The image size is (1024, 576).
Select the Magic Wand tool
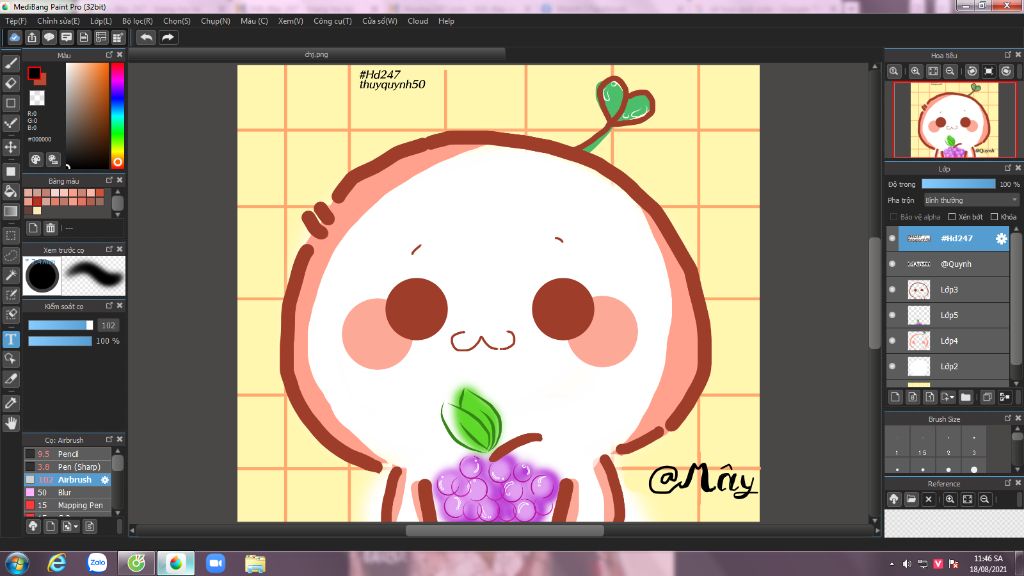point(10,275)
